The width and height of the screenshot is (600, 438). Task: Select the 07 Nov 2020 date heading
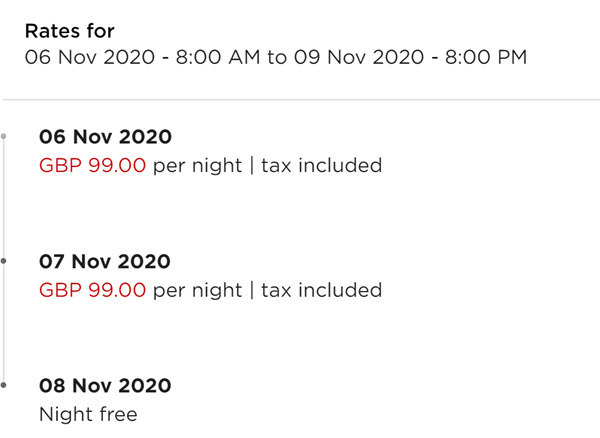click(x=105, y=262)
